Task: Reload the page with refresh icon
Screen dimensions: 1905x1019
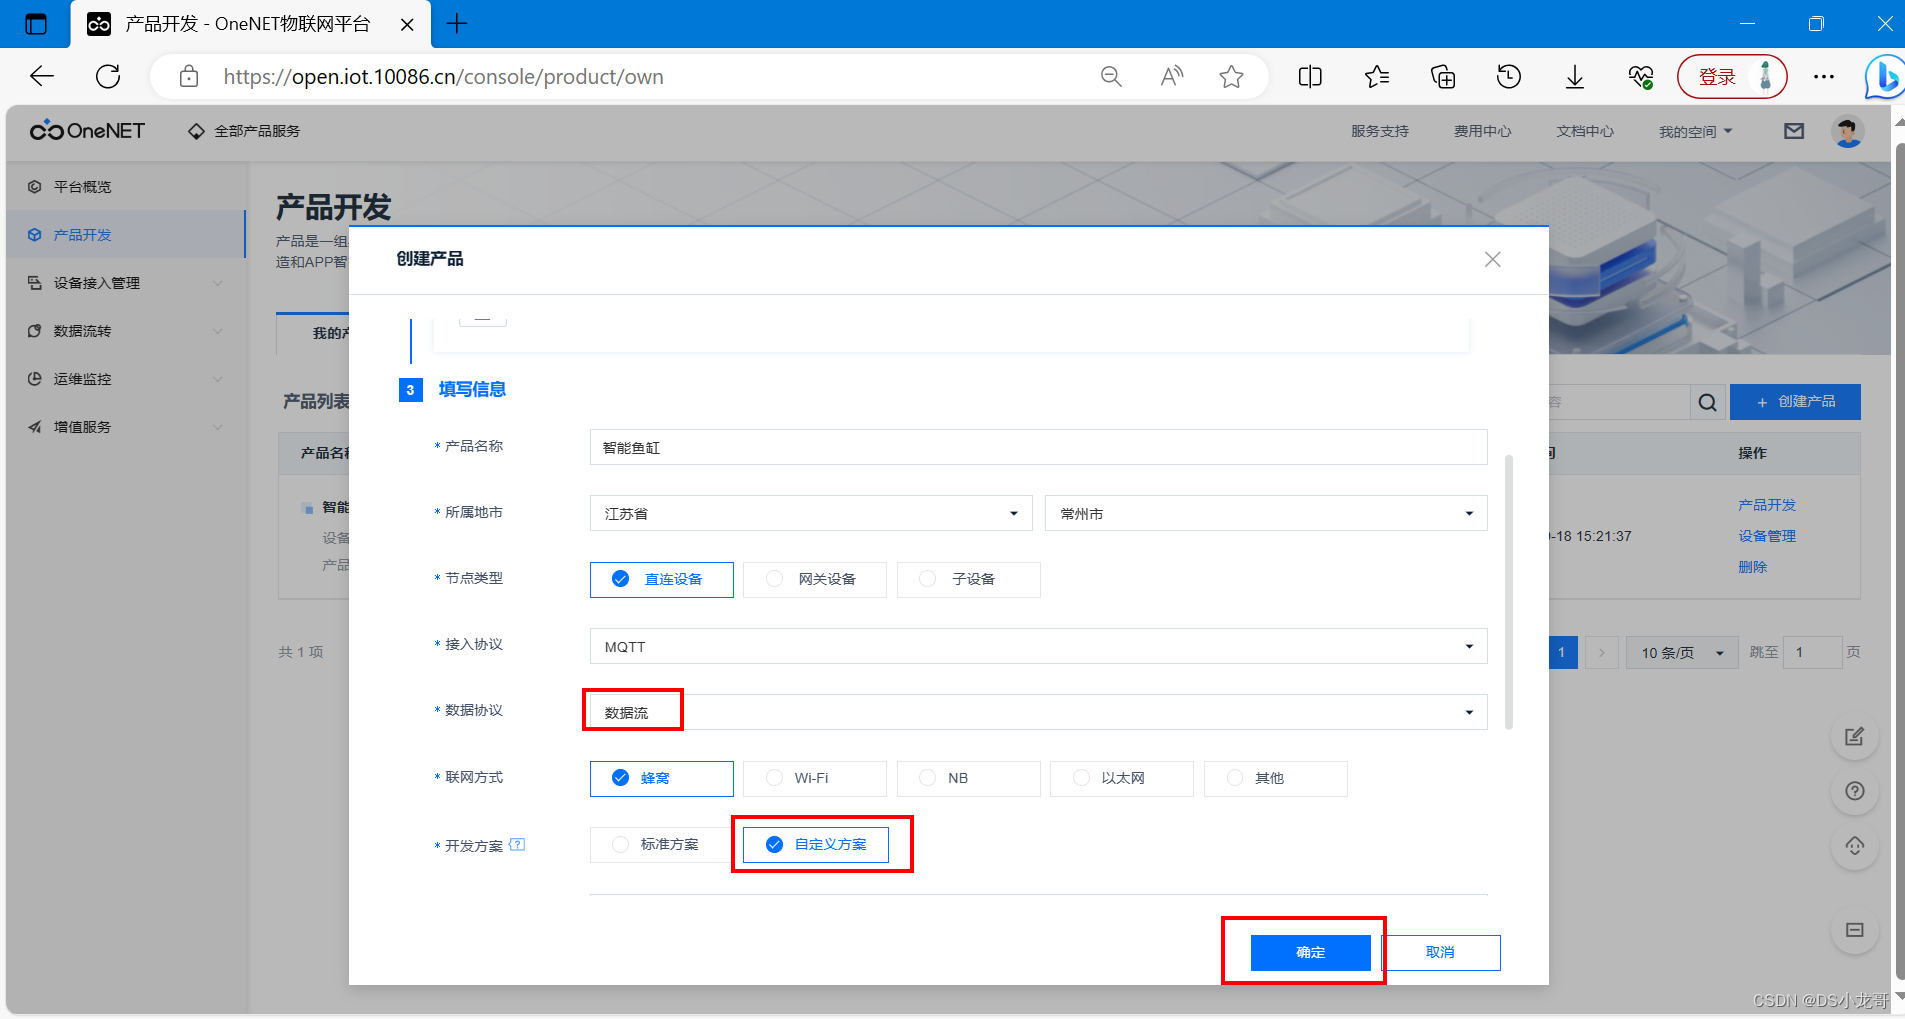Action: pos(108,77)
